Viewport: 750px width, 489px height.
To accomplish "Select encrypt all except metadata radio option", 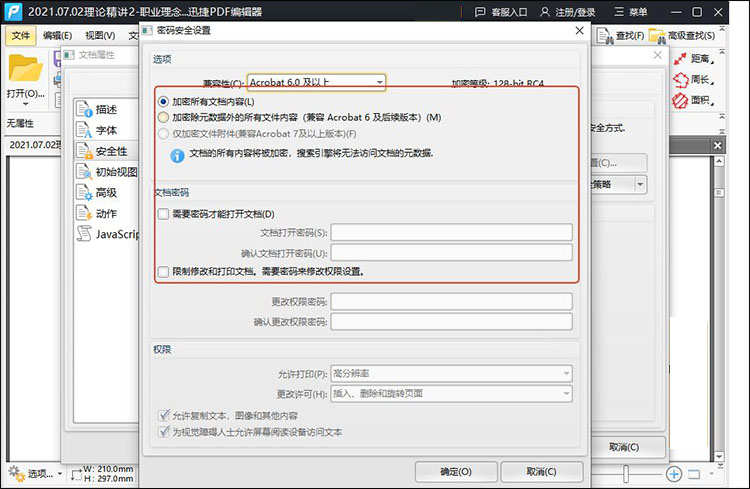I will click(164, 117).
